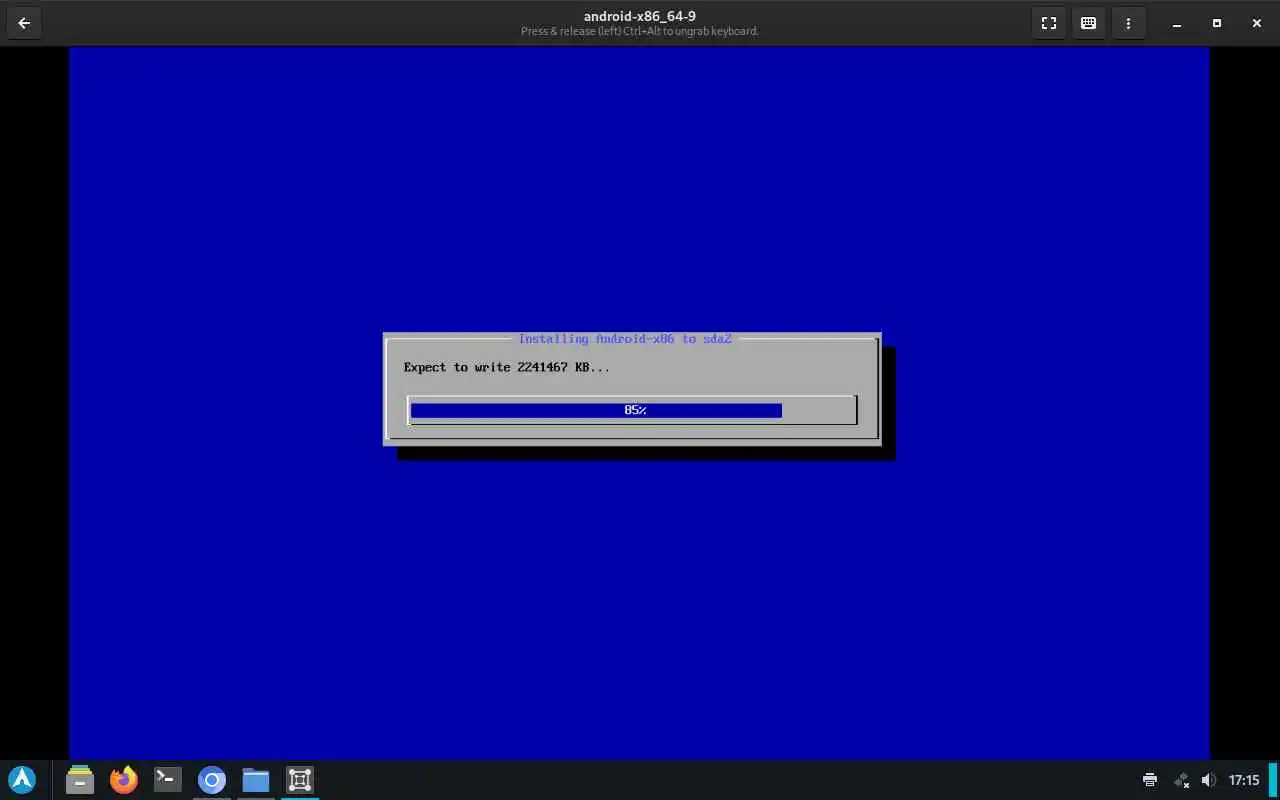1280x800 pixels.
Task: Minimize the android-x86_64-9 window
Action: click(x=1177, y=23)
